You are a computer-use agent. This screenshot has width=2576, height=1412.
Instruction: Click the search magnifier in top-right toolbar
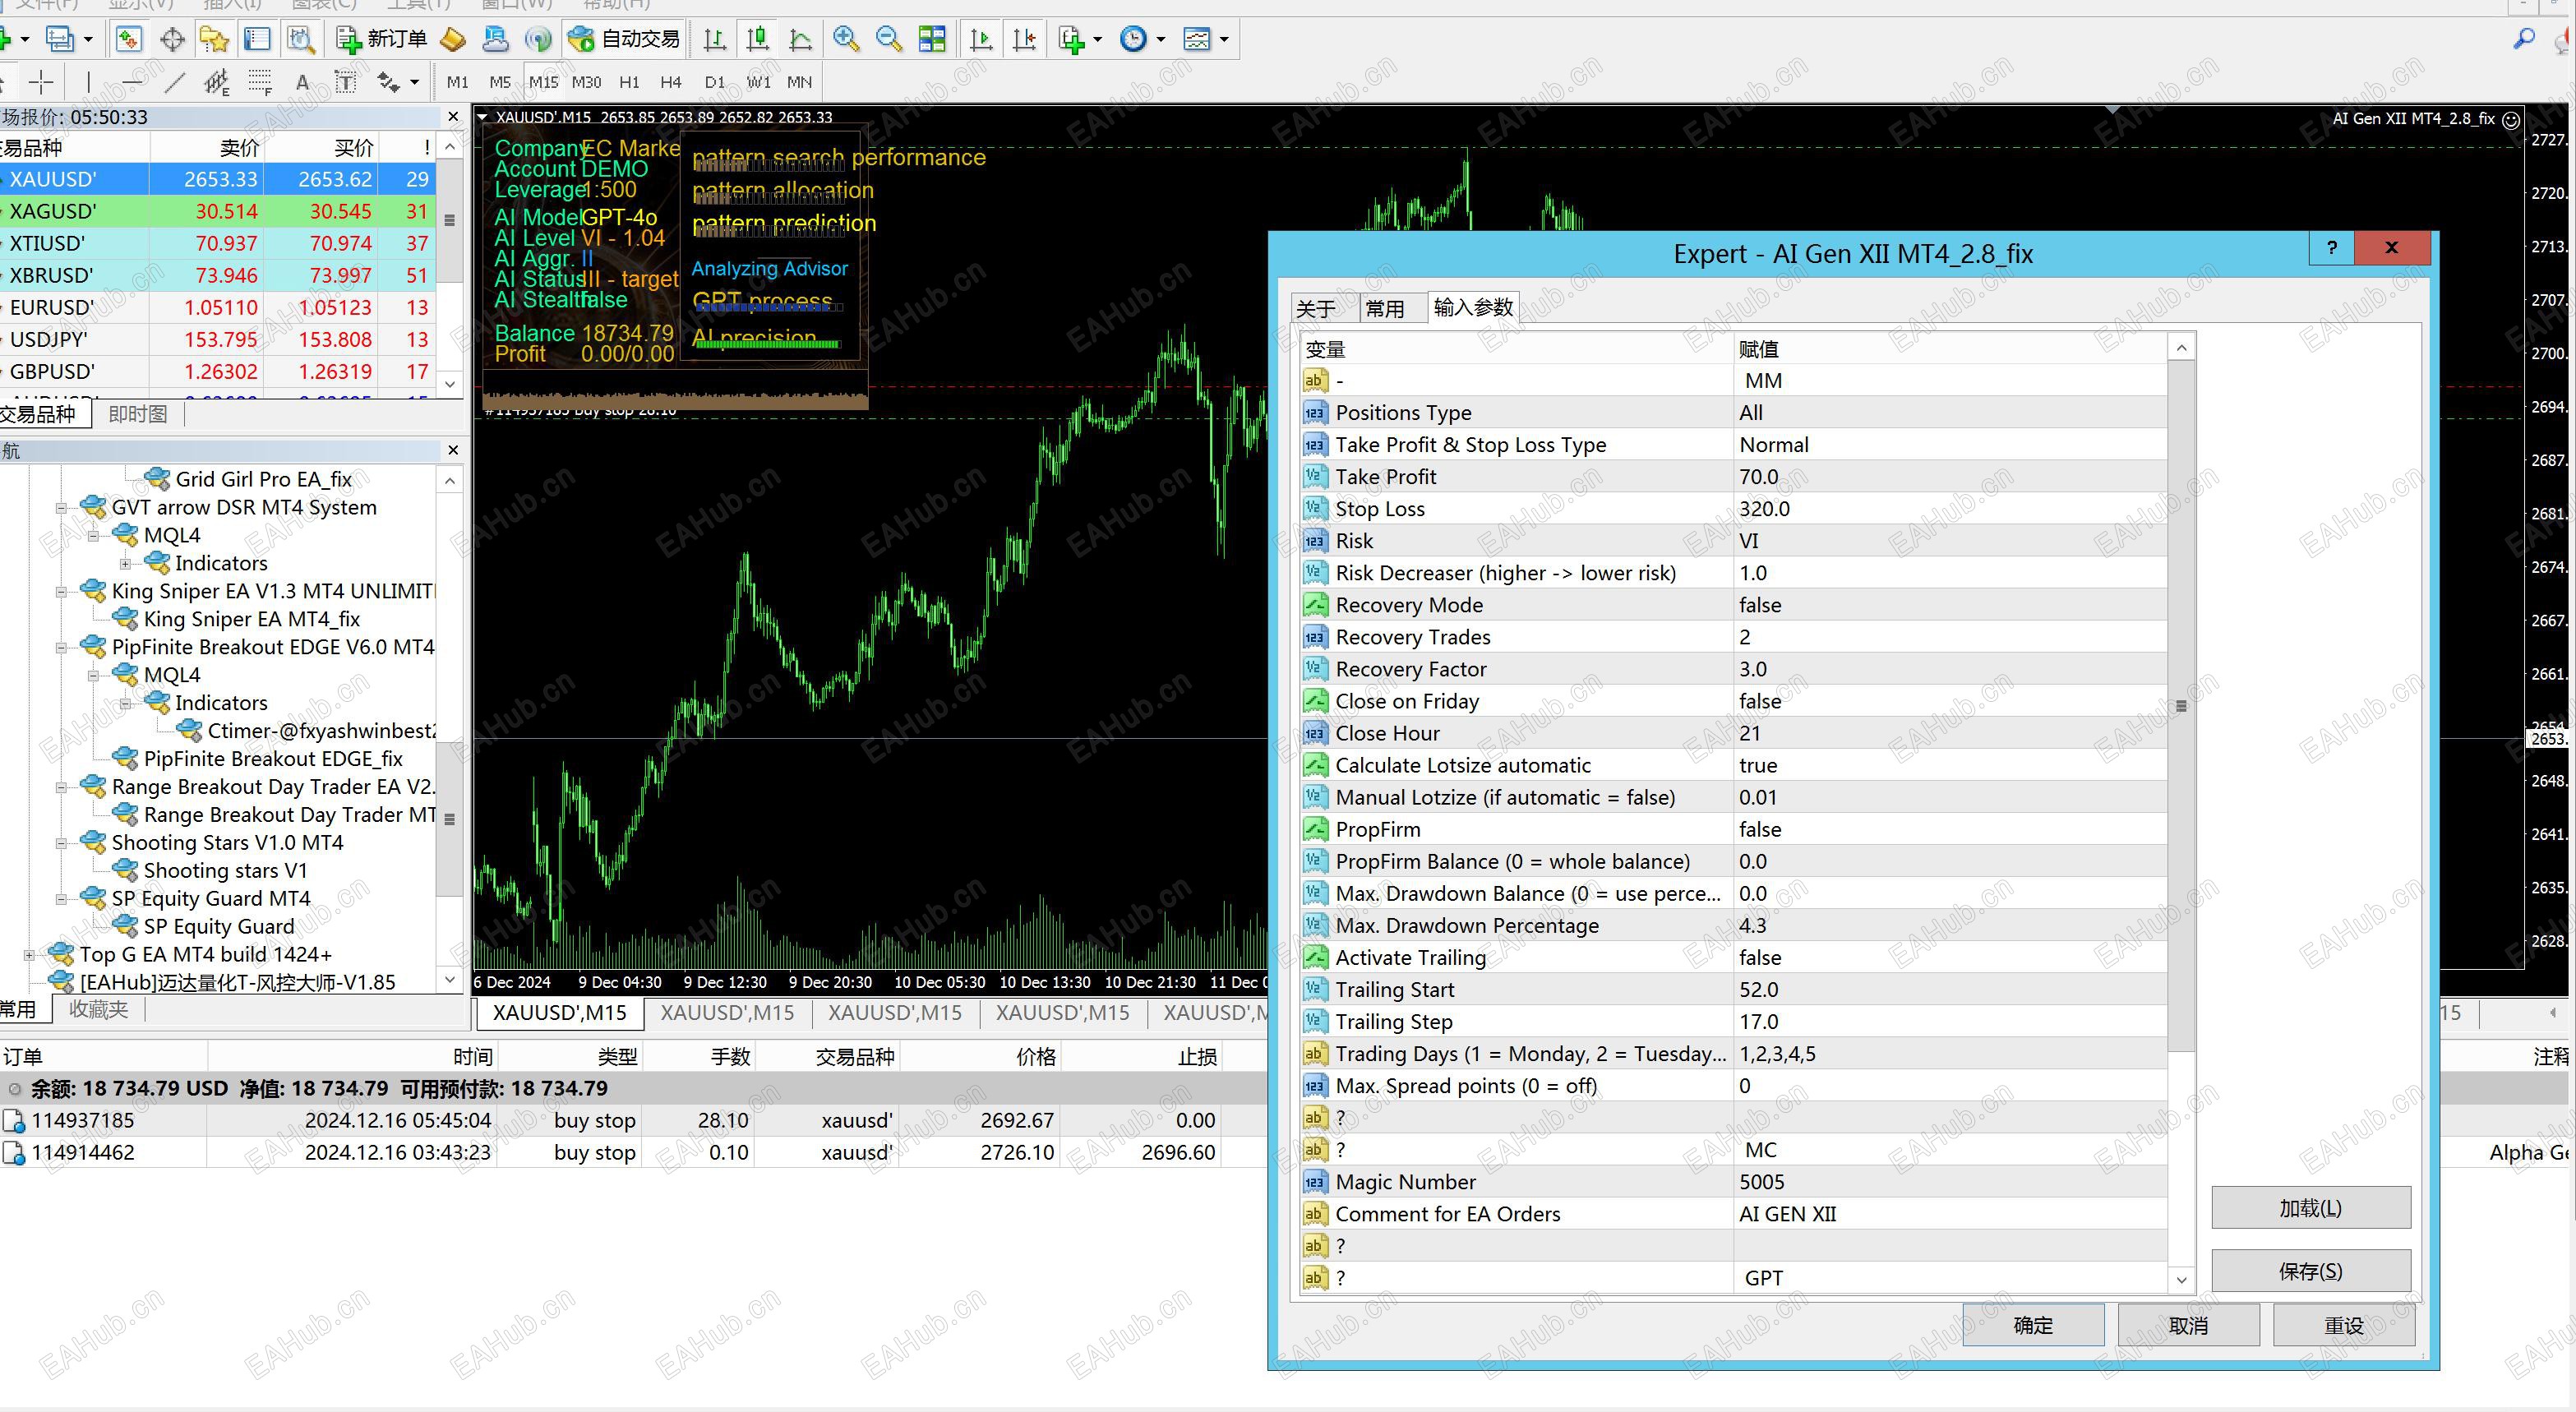tap(2524, 39)
